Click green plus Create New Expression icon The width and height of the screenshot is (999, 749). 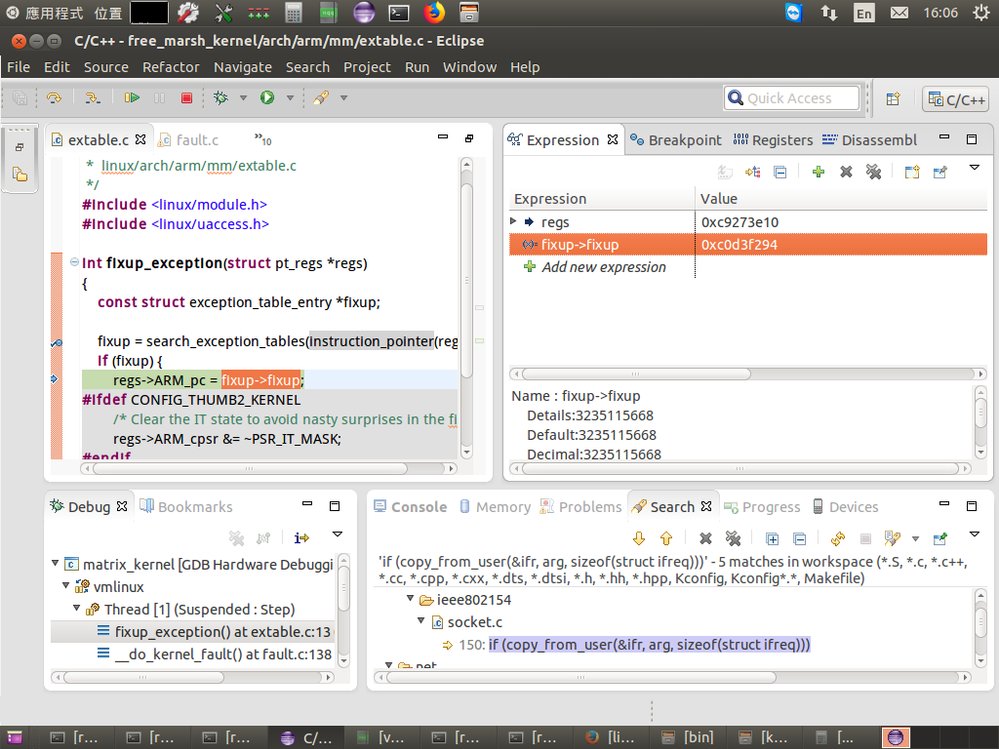tap(819, 171)
